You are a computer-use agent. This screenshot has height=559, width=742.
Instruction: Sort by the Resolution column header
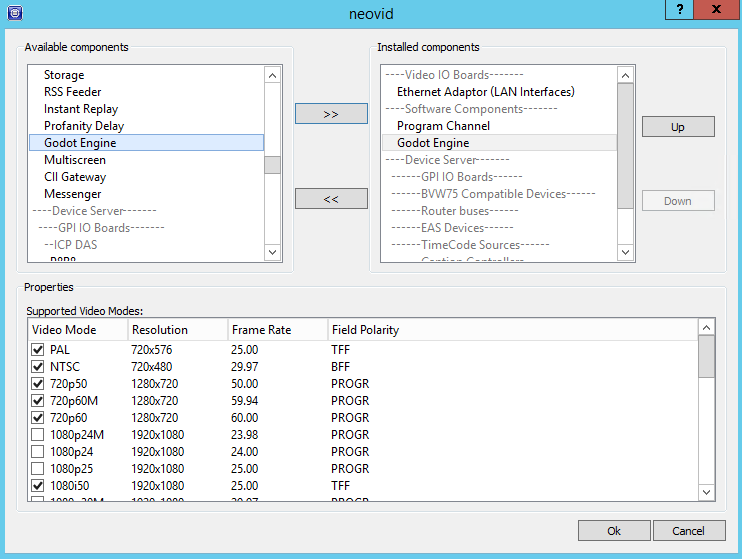(178, 329)
